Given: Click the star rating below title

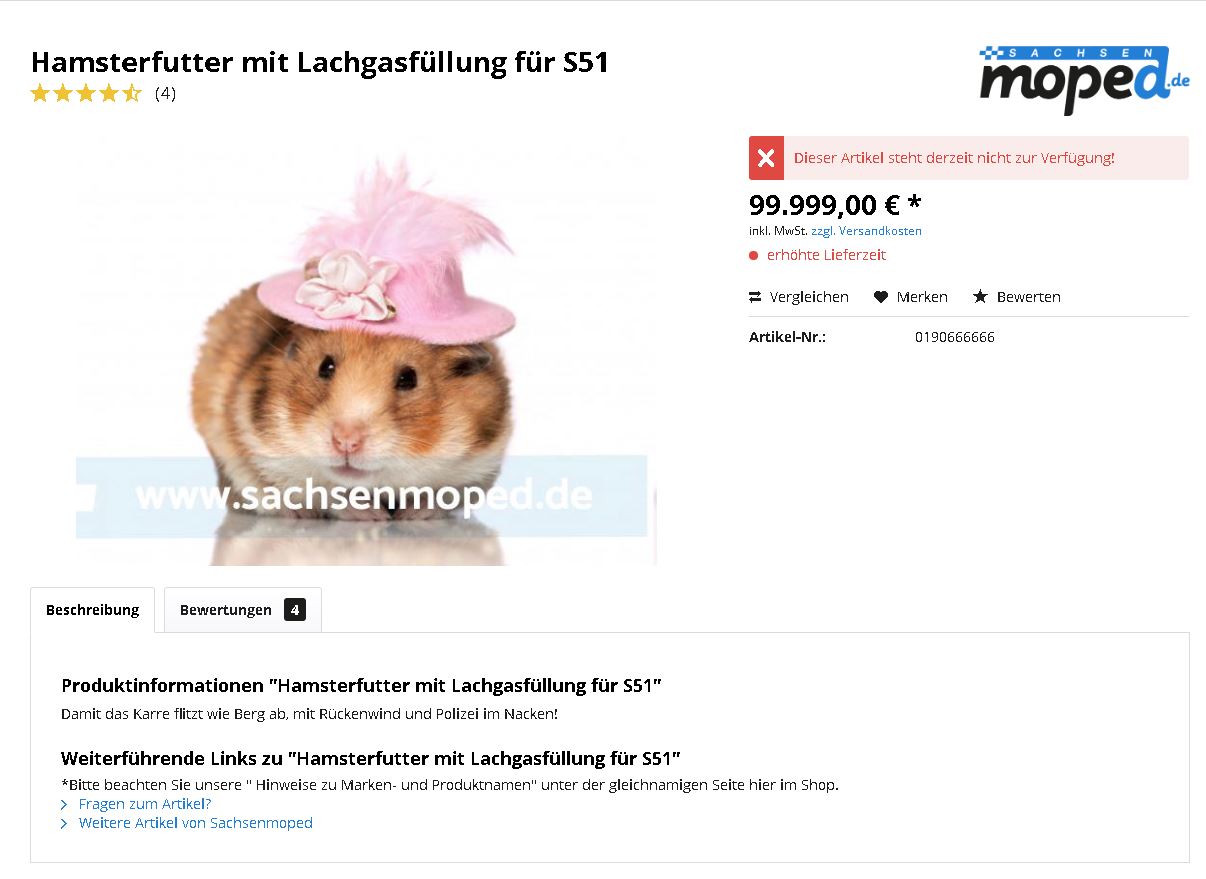Looking at the screenshot, I should pos(86,94).
